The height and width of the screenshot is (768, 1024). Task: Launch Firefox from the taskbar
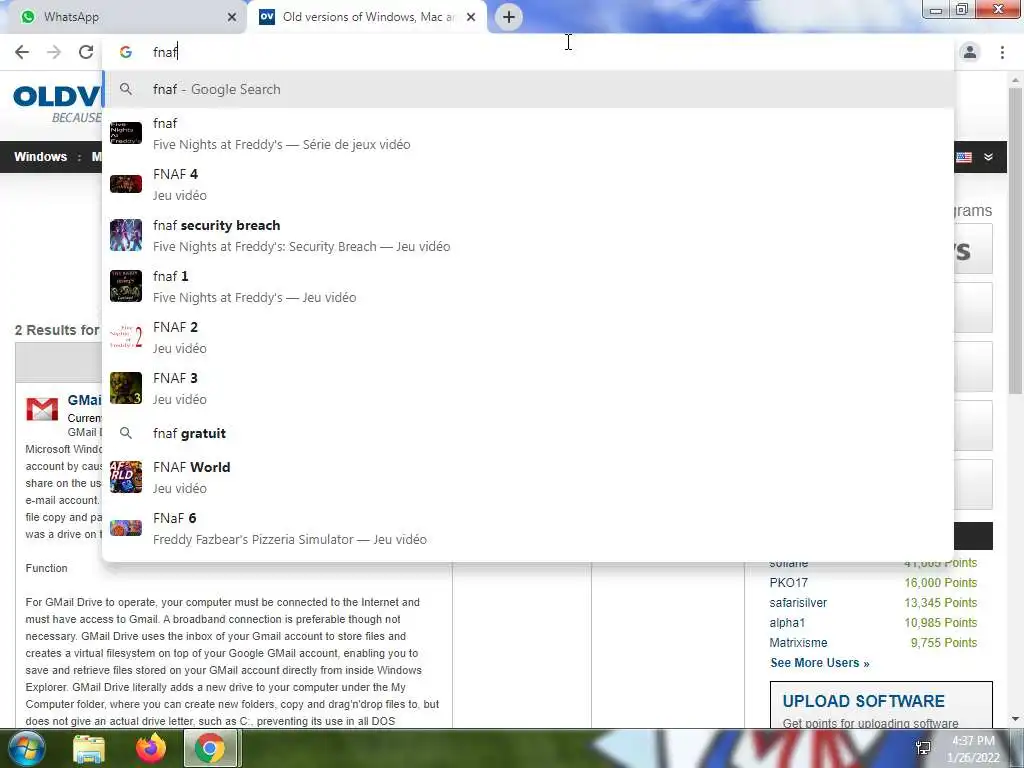point(150,748)
